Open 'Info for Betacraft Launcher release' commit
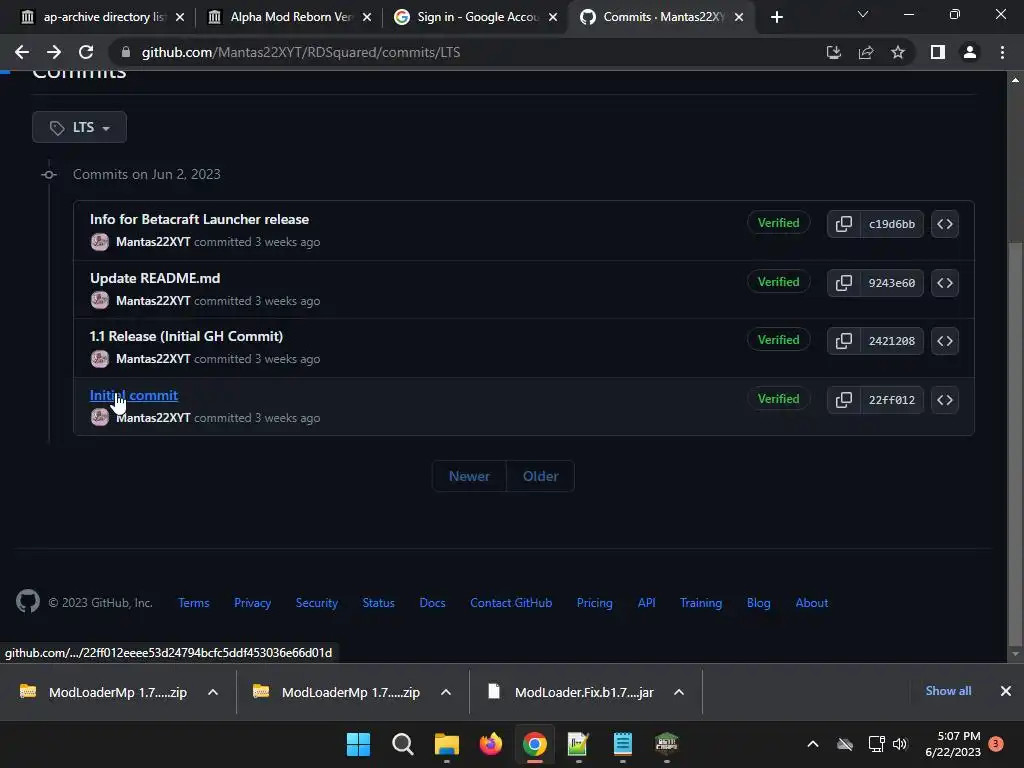Viewport: 1024px width, 768px height. (x=199, y=219)
